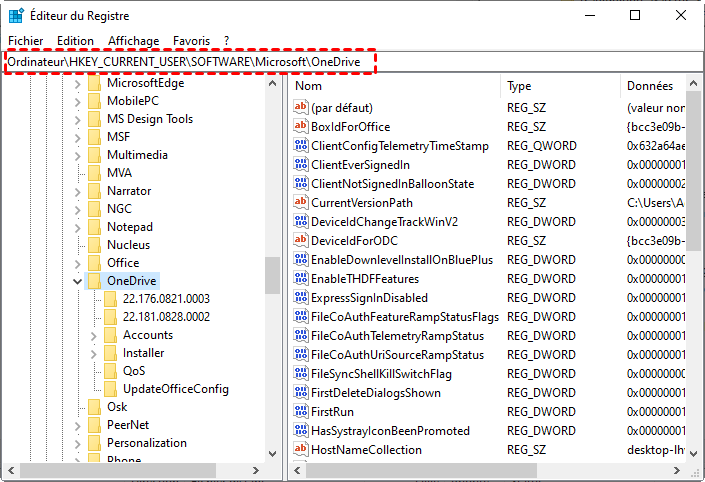The image size is (705, 482).
Task: Expand the MicrosoftEdge key
Action: (77, 84)
